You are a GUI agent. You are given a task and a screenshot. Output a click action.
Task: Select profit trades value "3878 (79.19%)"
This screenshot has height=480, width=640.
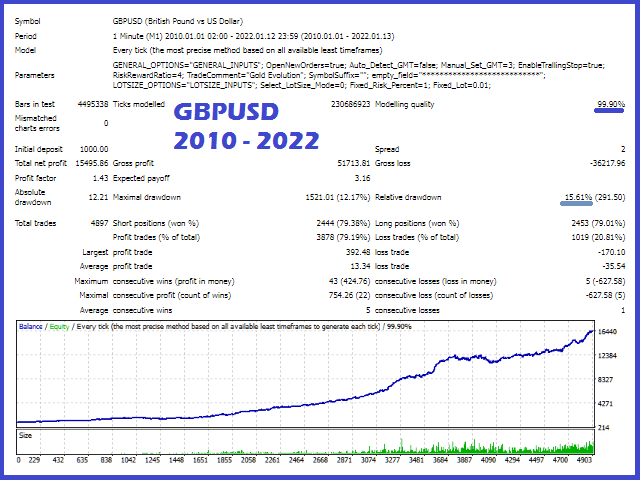[343, 237]
